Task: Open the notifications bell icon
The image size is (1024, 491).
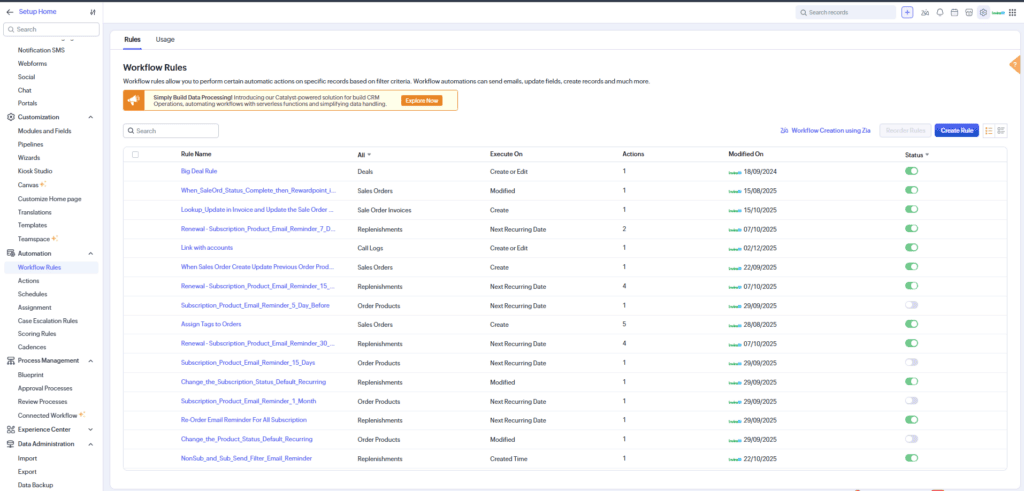Action: [940, 12]
